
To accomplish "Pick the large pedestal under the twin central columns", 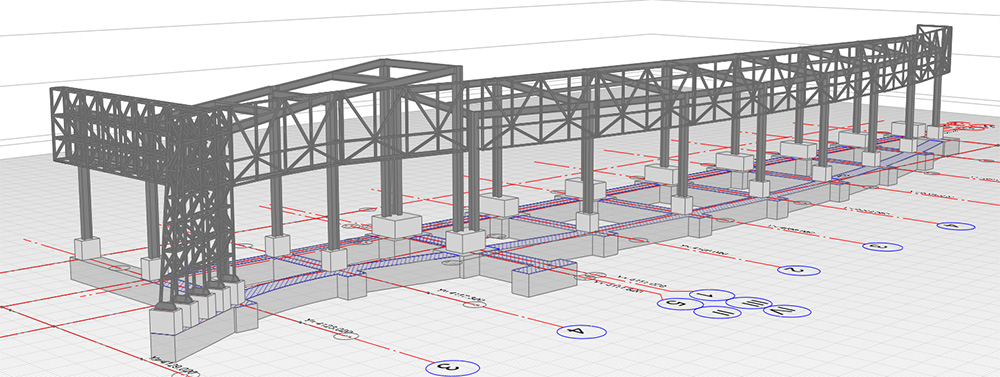I will [x=396, y=225].
